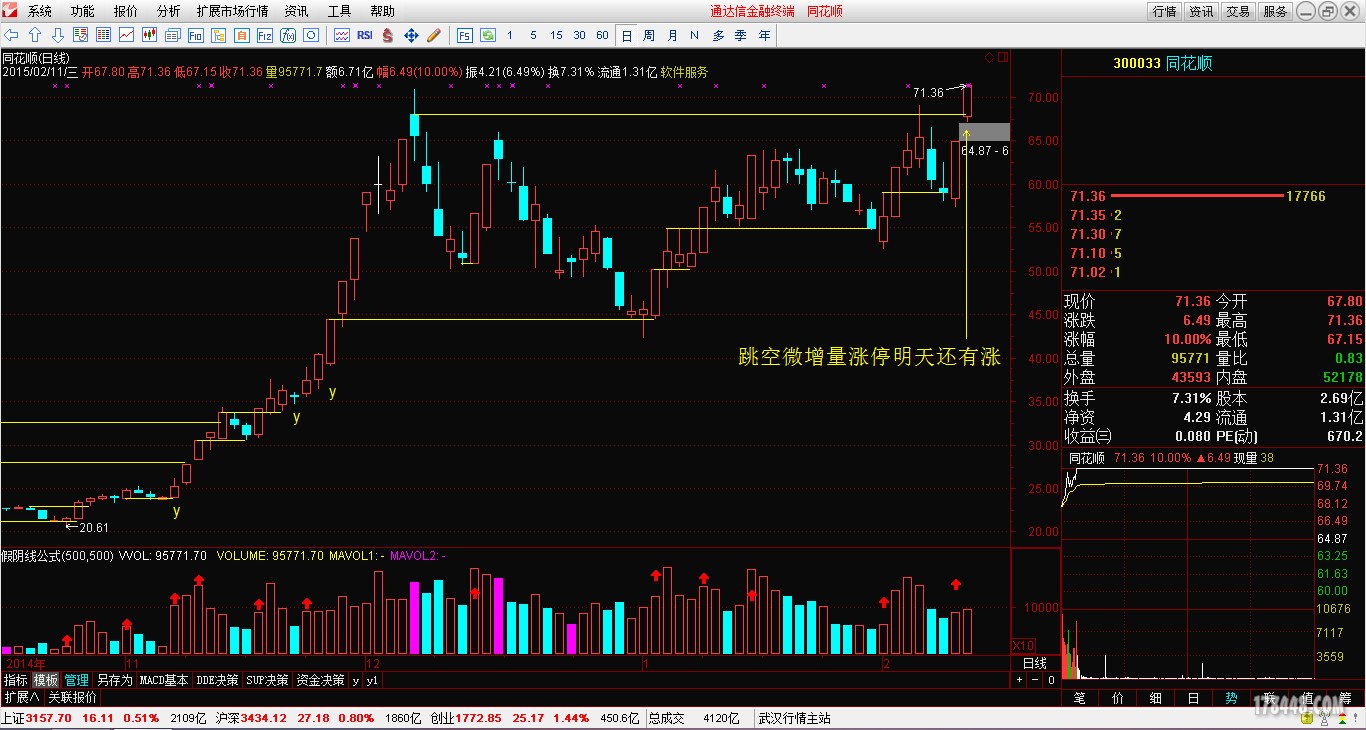Screen dimensions: 1366x730
Task: Open the 分析 menu
Action: pyautogui.click(x=169, y=11)
